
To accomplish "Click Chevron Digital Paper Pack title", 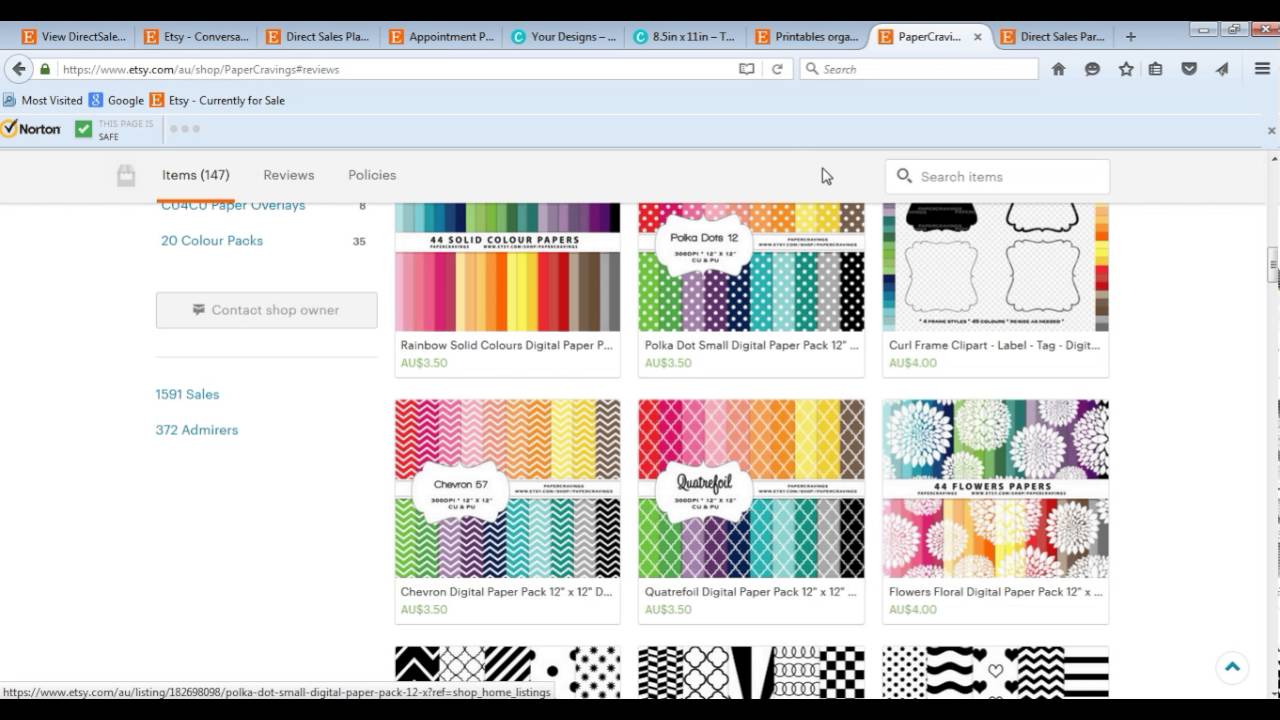I will click(506, 592).
